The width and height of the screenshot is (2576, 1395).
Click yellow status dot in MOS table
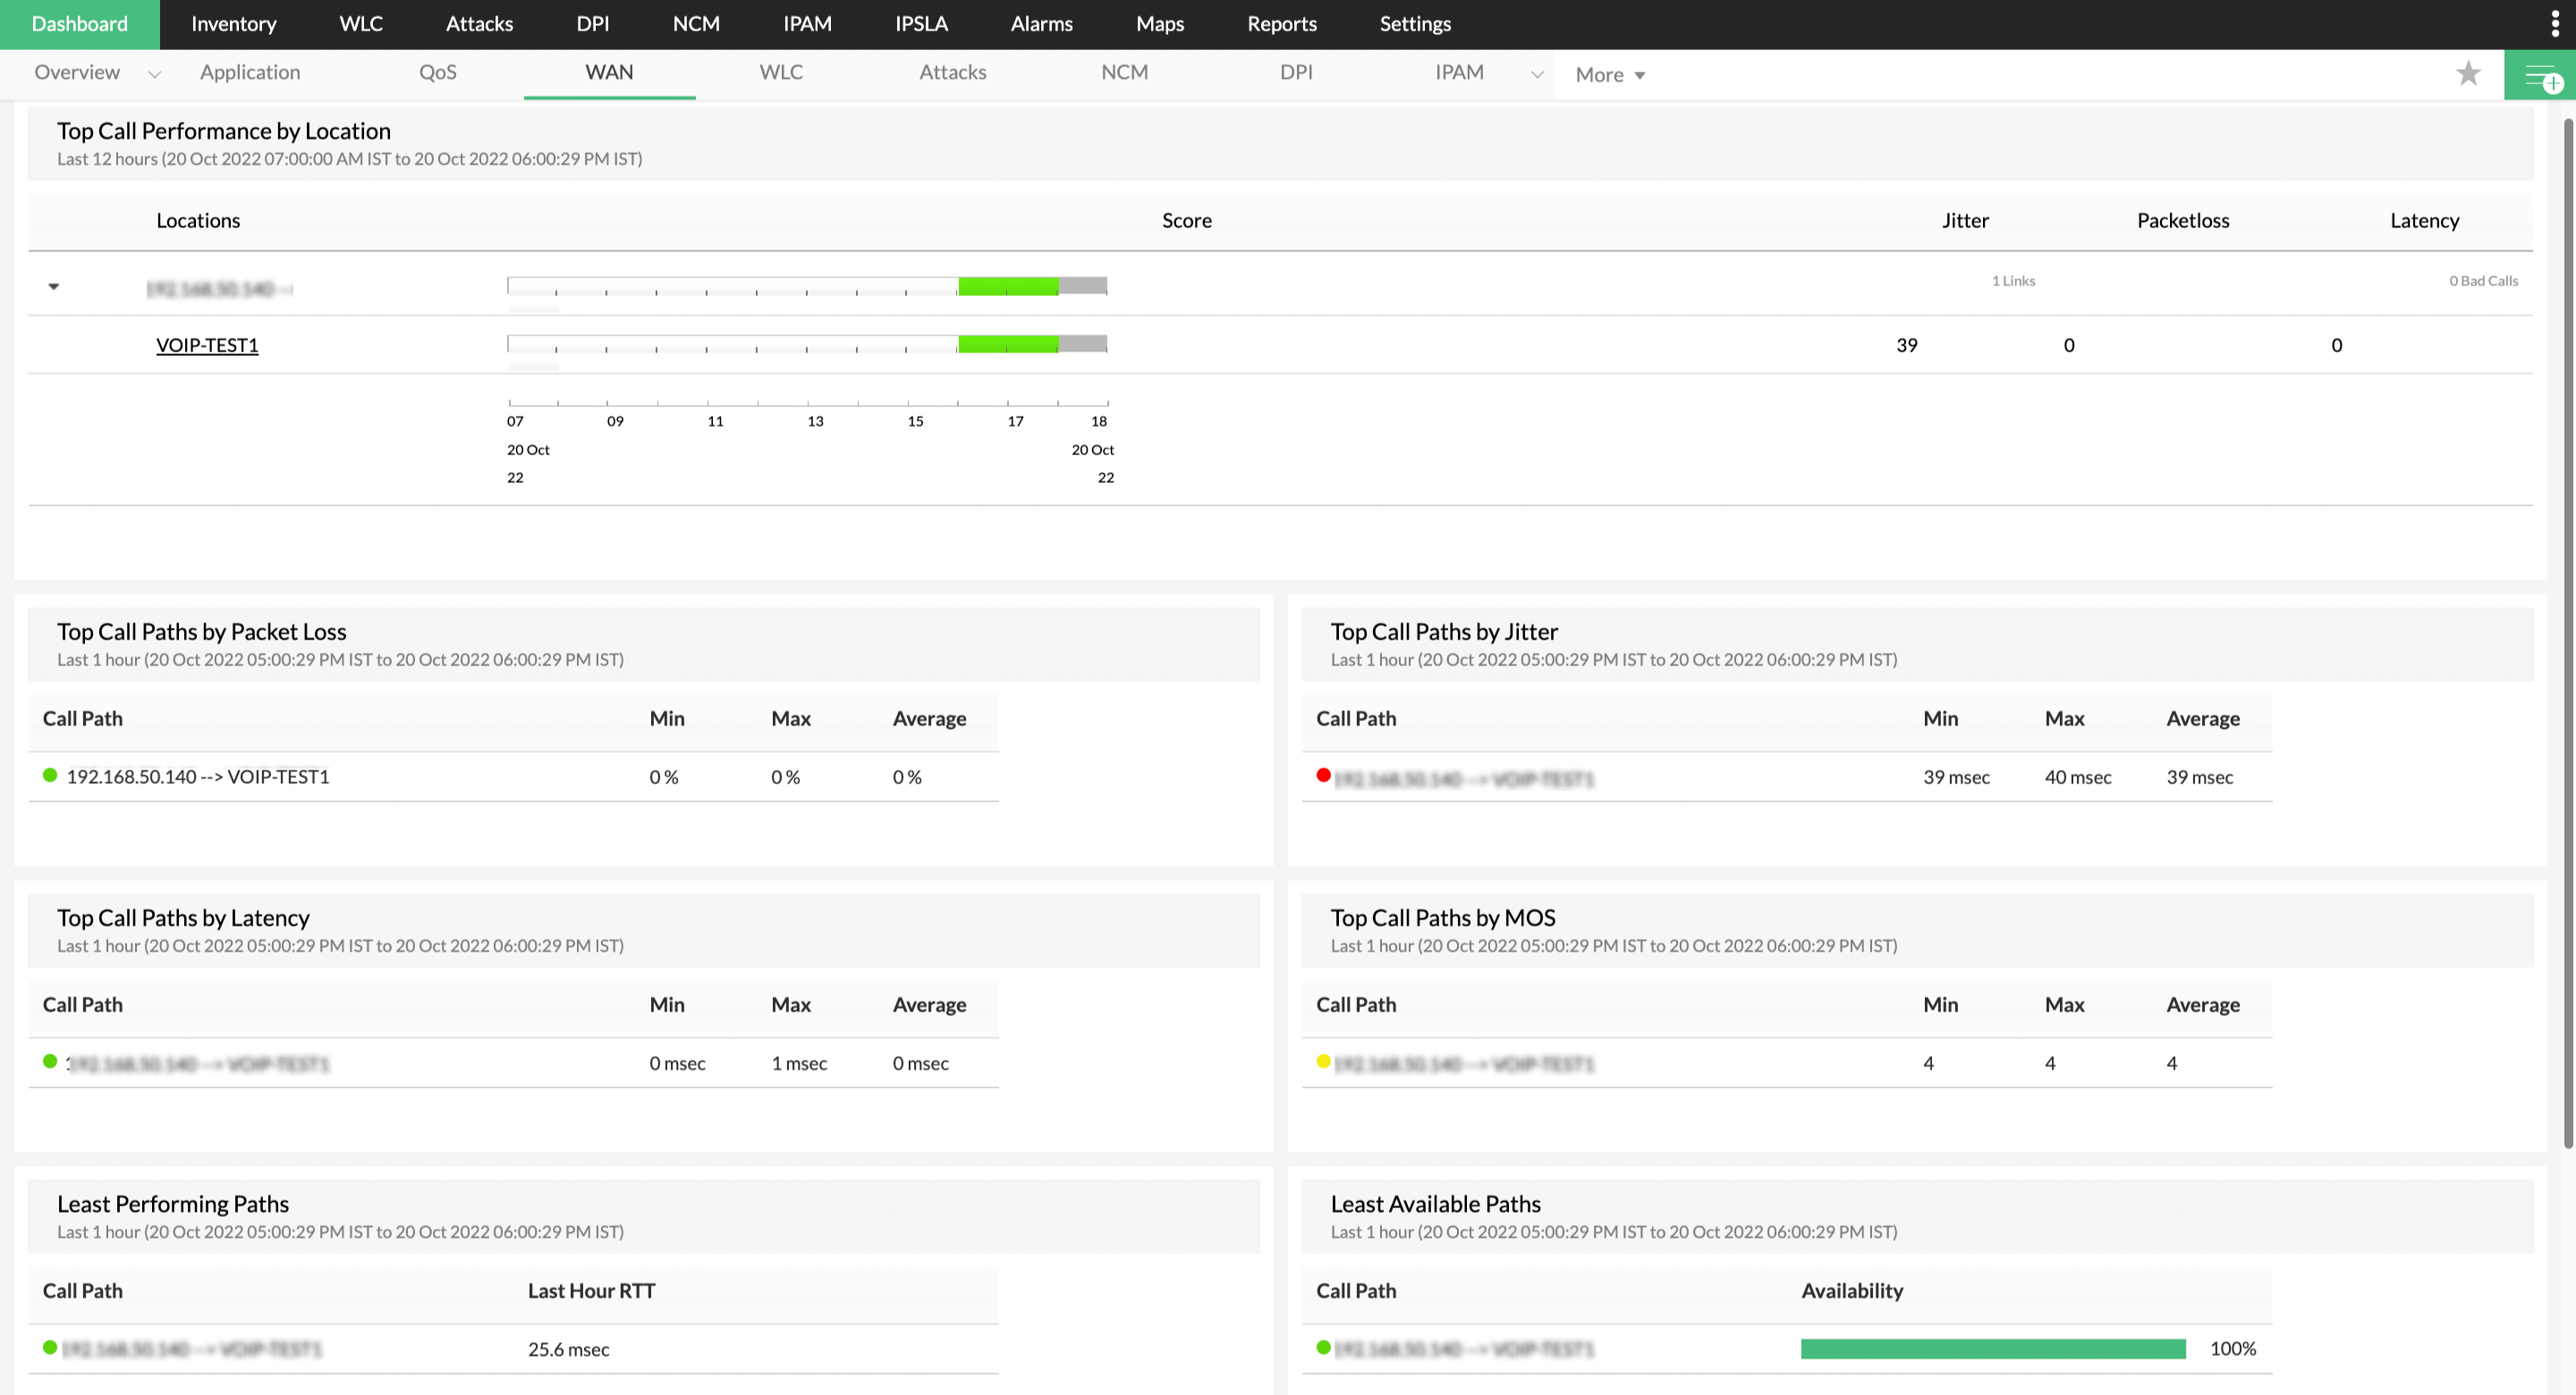click(x=1323, y=1061)
